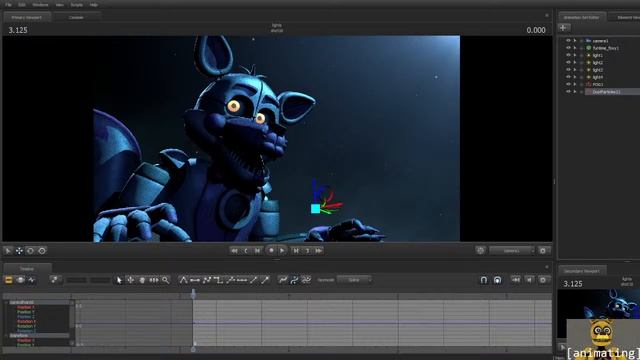Expand the light4 animation set
The width and height of the screenshot is (640, 360).
575,77
